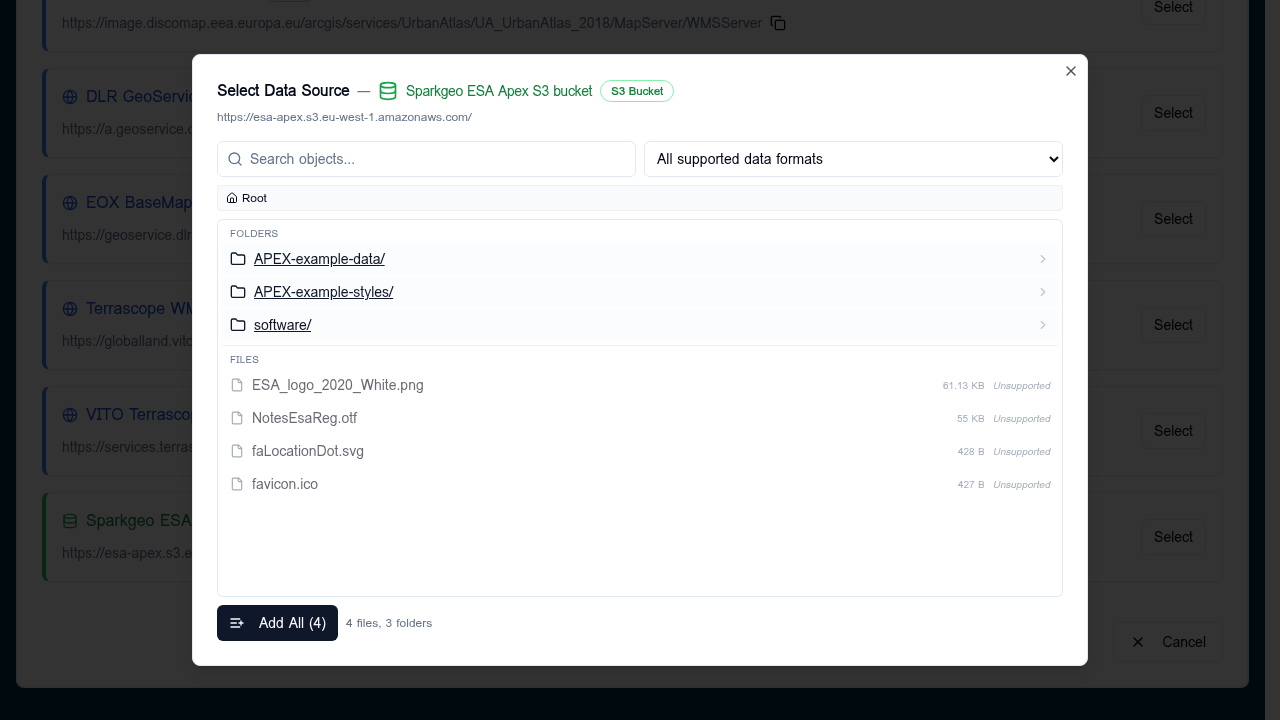This screenshot has width=1280, height=720.
Task: Select file favicon.ico
Action: point(640,484)
